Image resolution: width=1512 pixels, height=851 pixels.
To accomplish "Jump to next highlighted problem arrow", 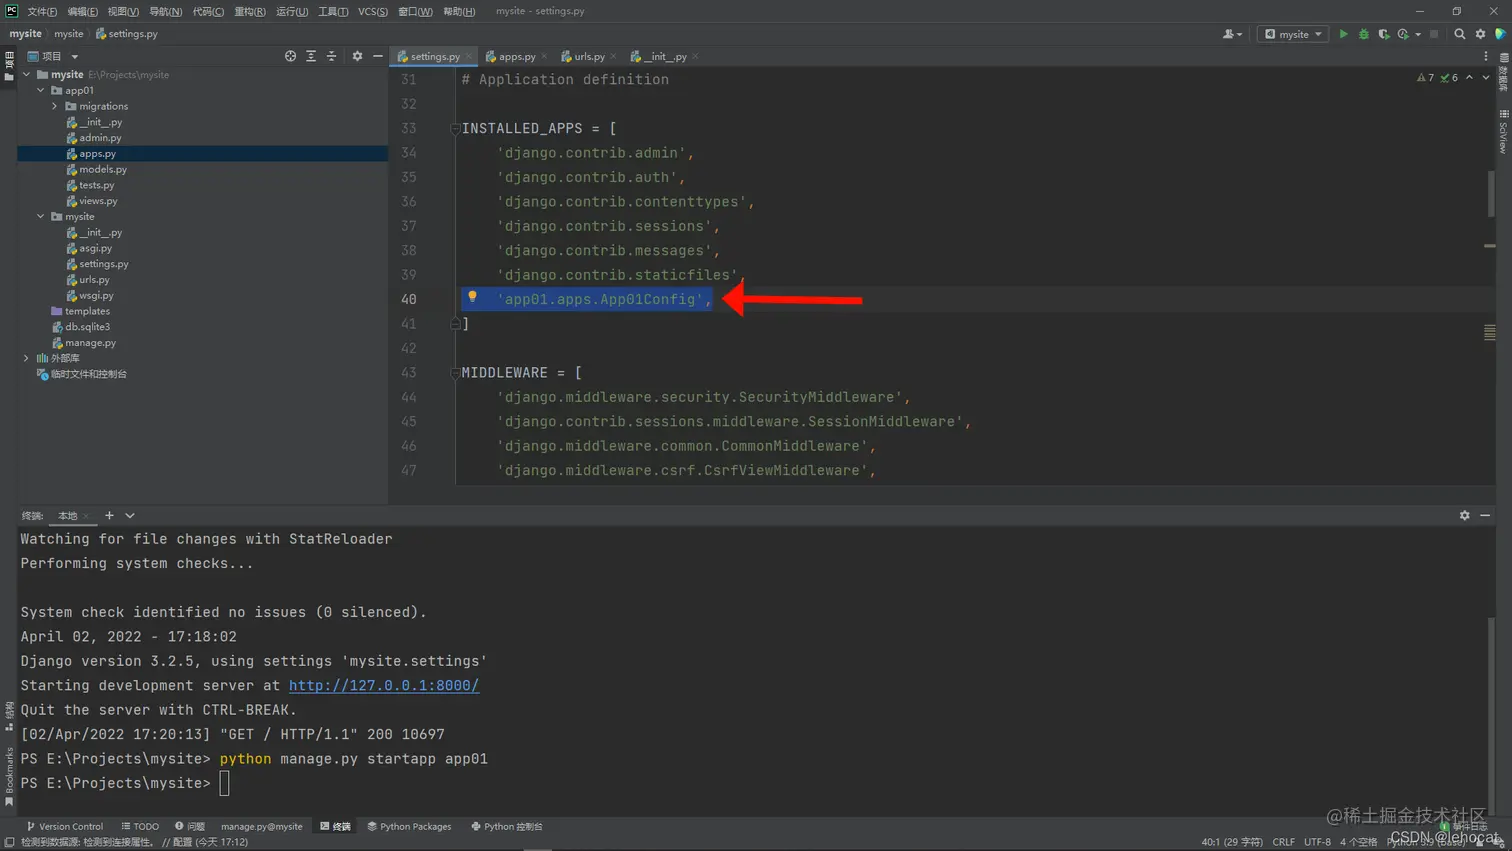I will coord(1486,78).
